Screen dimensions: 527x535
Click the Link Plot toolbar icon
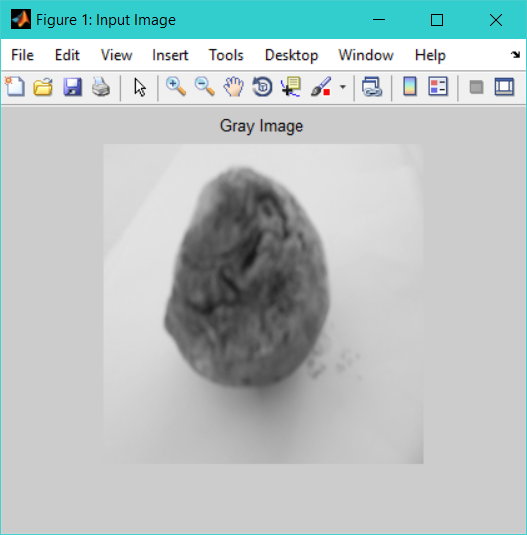(372, 87)
